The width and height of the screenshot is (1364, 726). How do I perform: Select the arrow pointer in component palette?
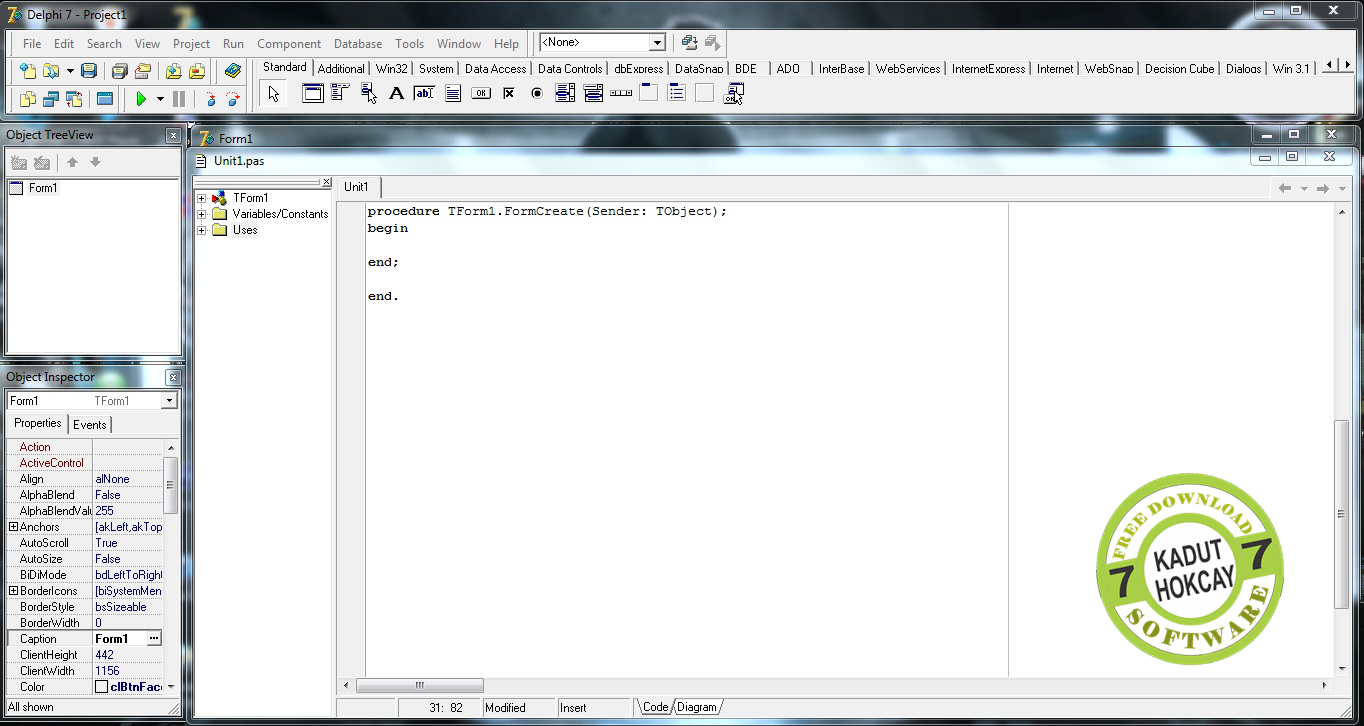(274, 94)
